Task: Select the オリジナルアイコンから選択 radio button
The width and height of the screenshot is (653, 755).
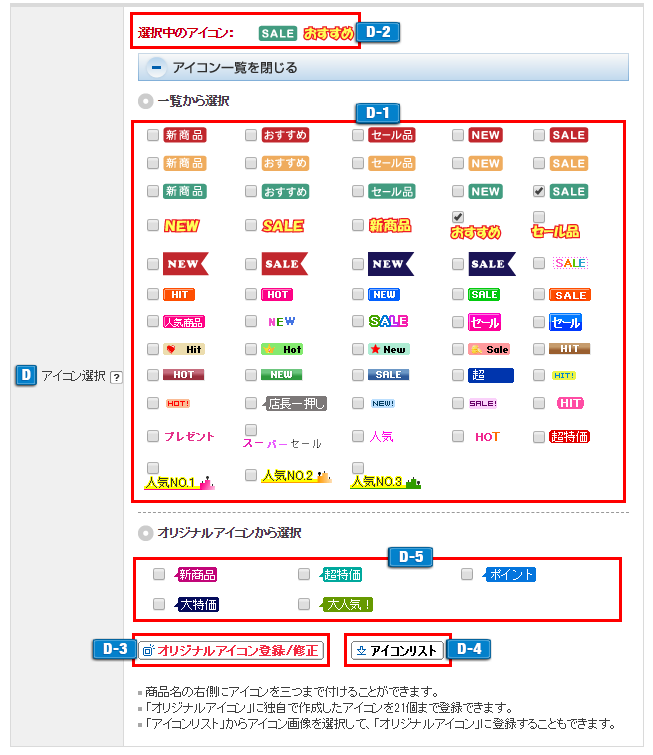Action: pos(146,533)
